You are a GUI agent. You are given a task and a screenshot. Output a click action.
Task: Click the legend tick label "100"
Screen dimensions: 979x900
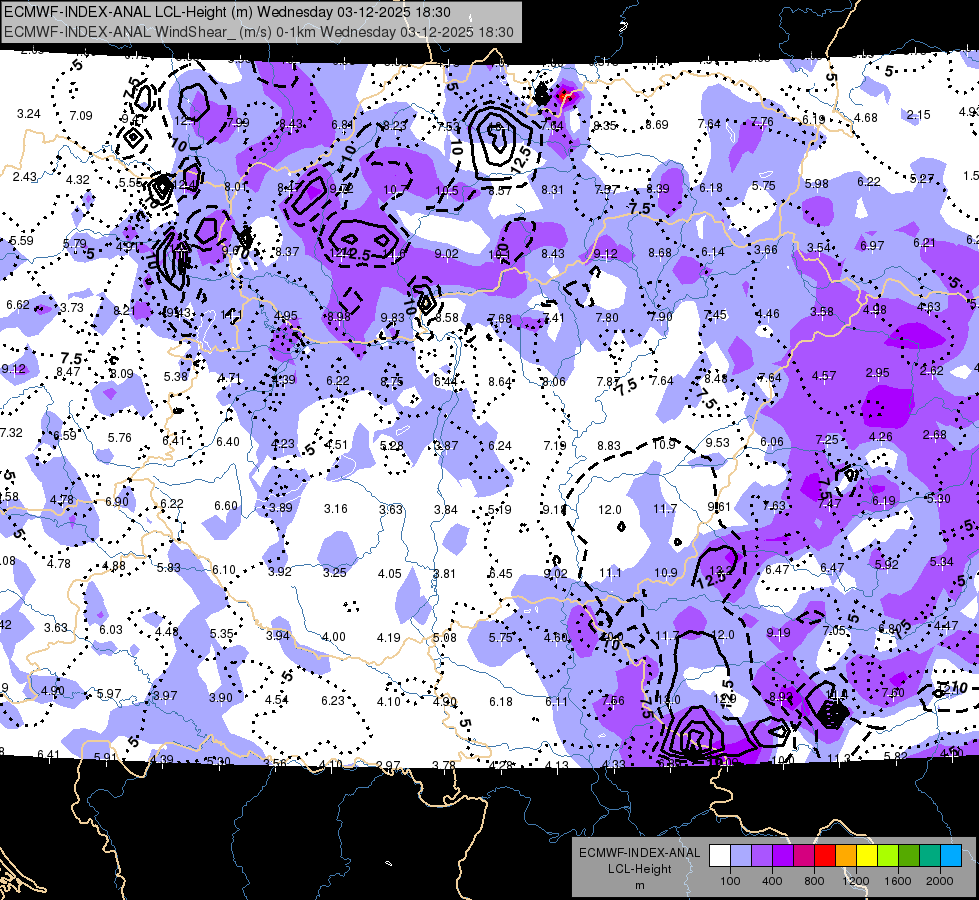[x=730, y=881]
